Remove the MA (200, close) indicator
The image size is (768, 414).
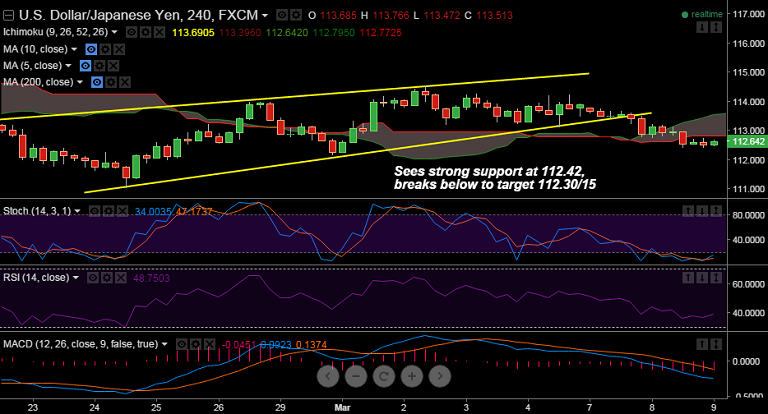[125, 82]
